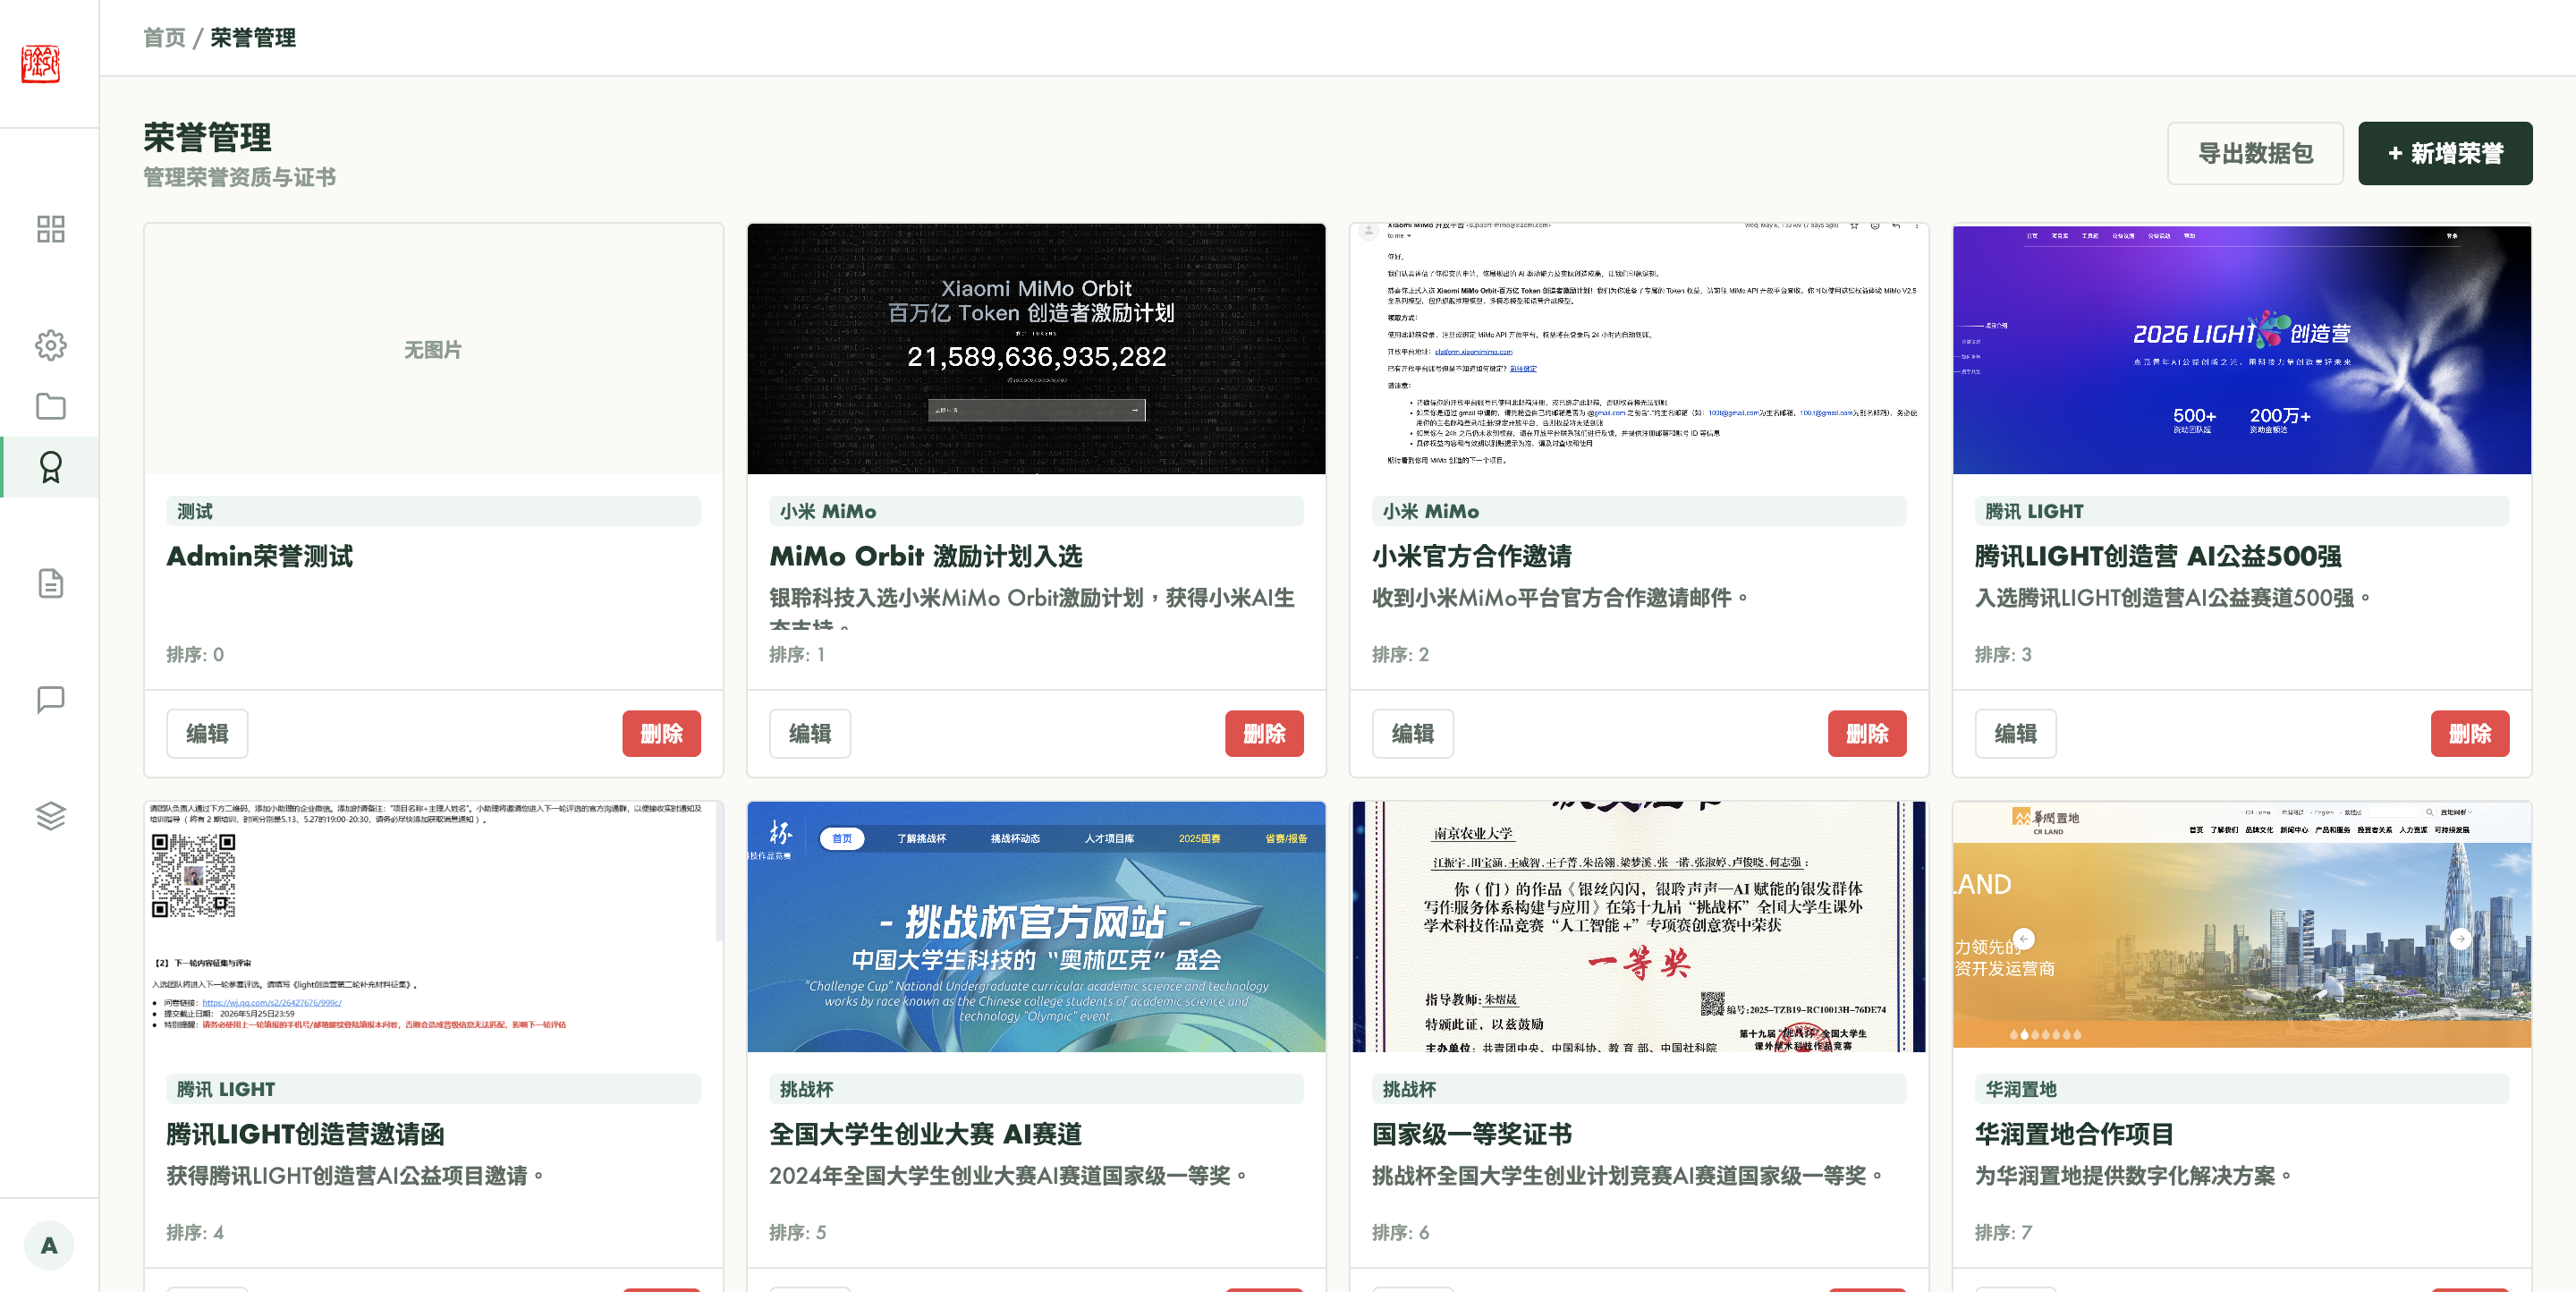
Task: Open the document icon in the sidebar
Action: click(x=50, y=583)
